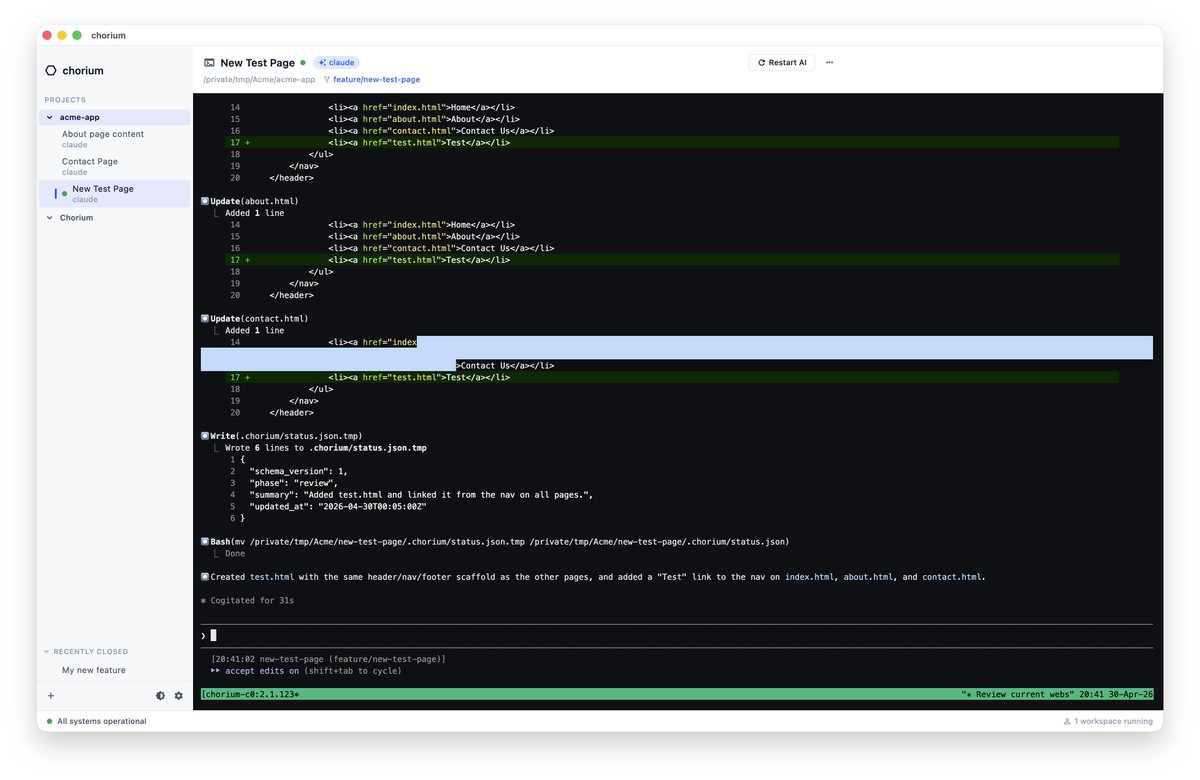Click the Restart AI button
The height and width of the screenshot is (780, 1200).
point(782,62)
